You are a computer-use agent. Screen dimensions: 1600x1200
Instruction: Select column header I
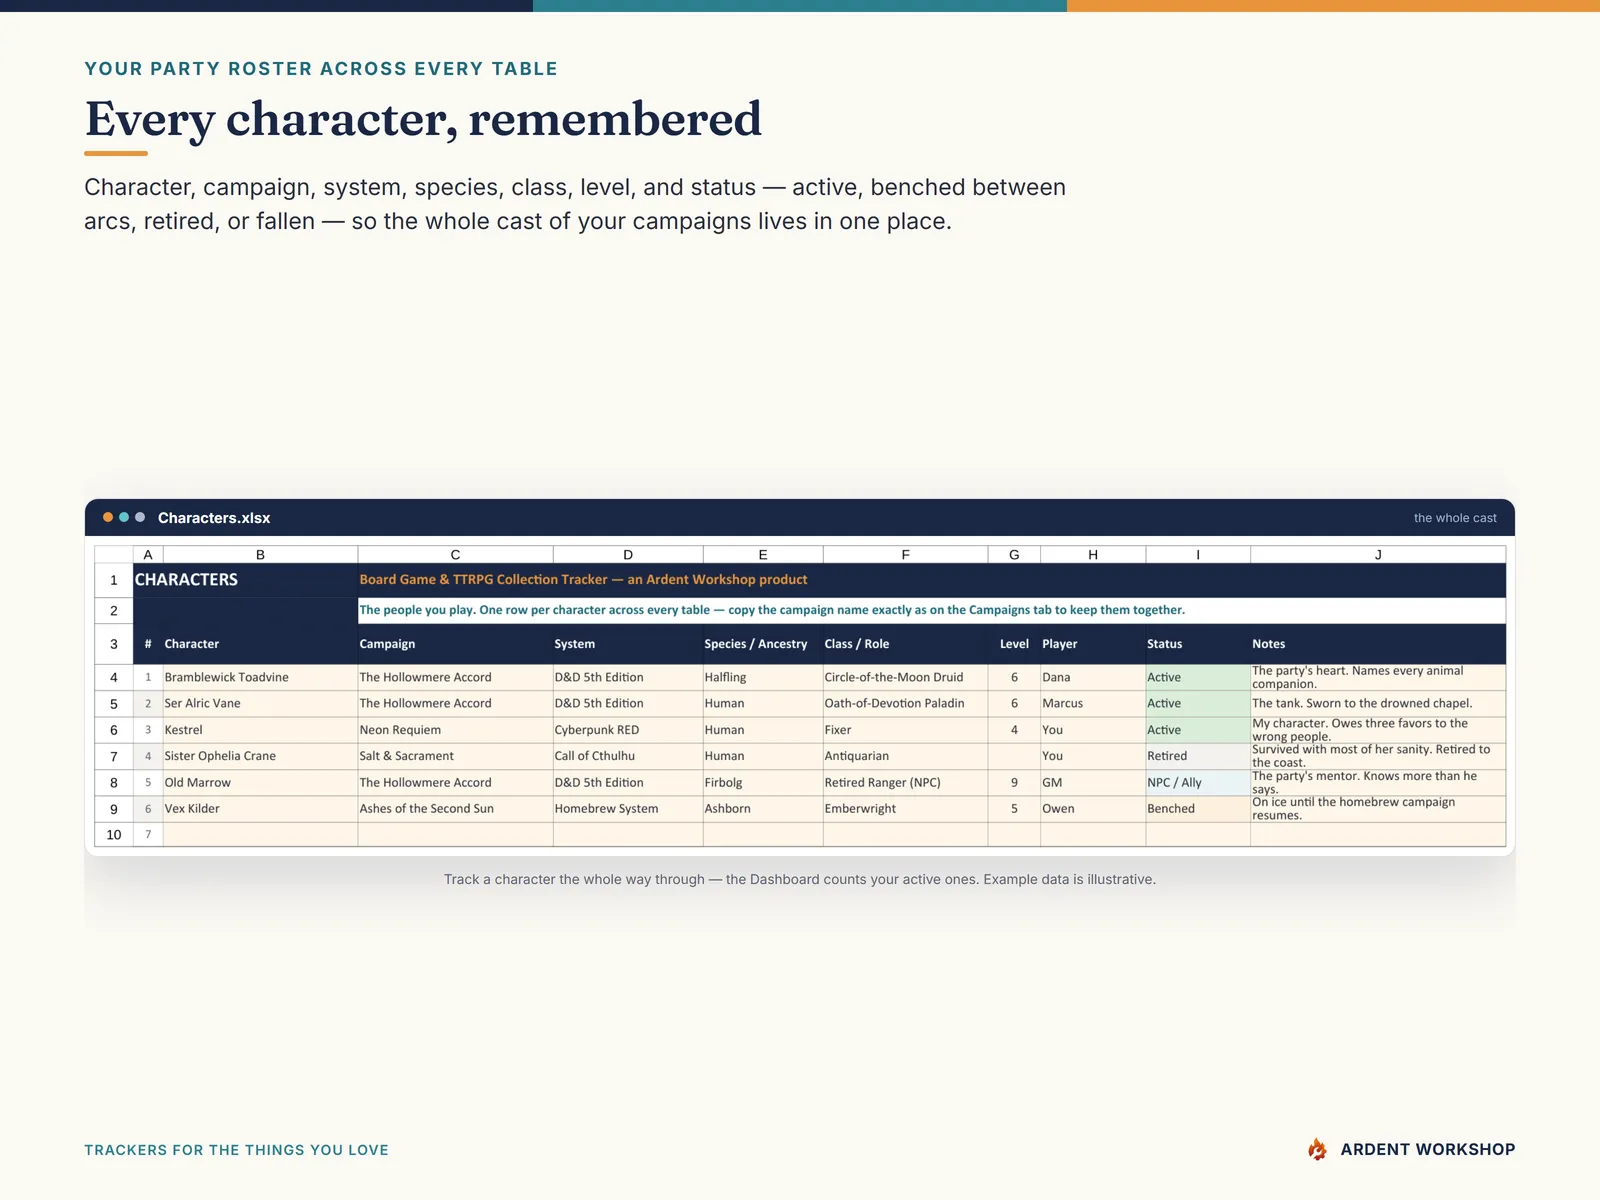coord(1198,555)
